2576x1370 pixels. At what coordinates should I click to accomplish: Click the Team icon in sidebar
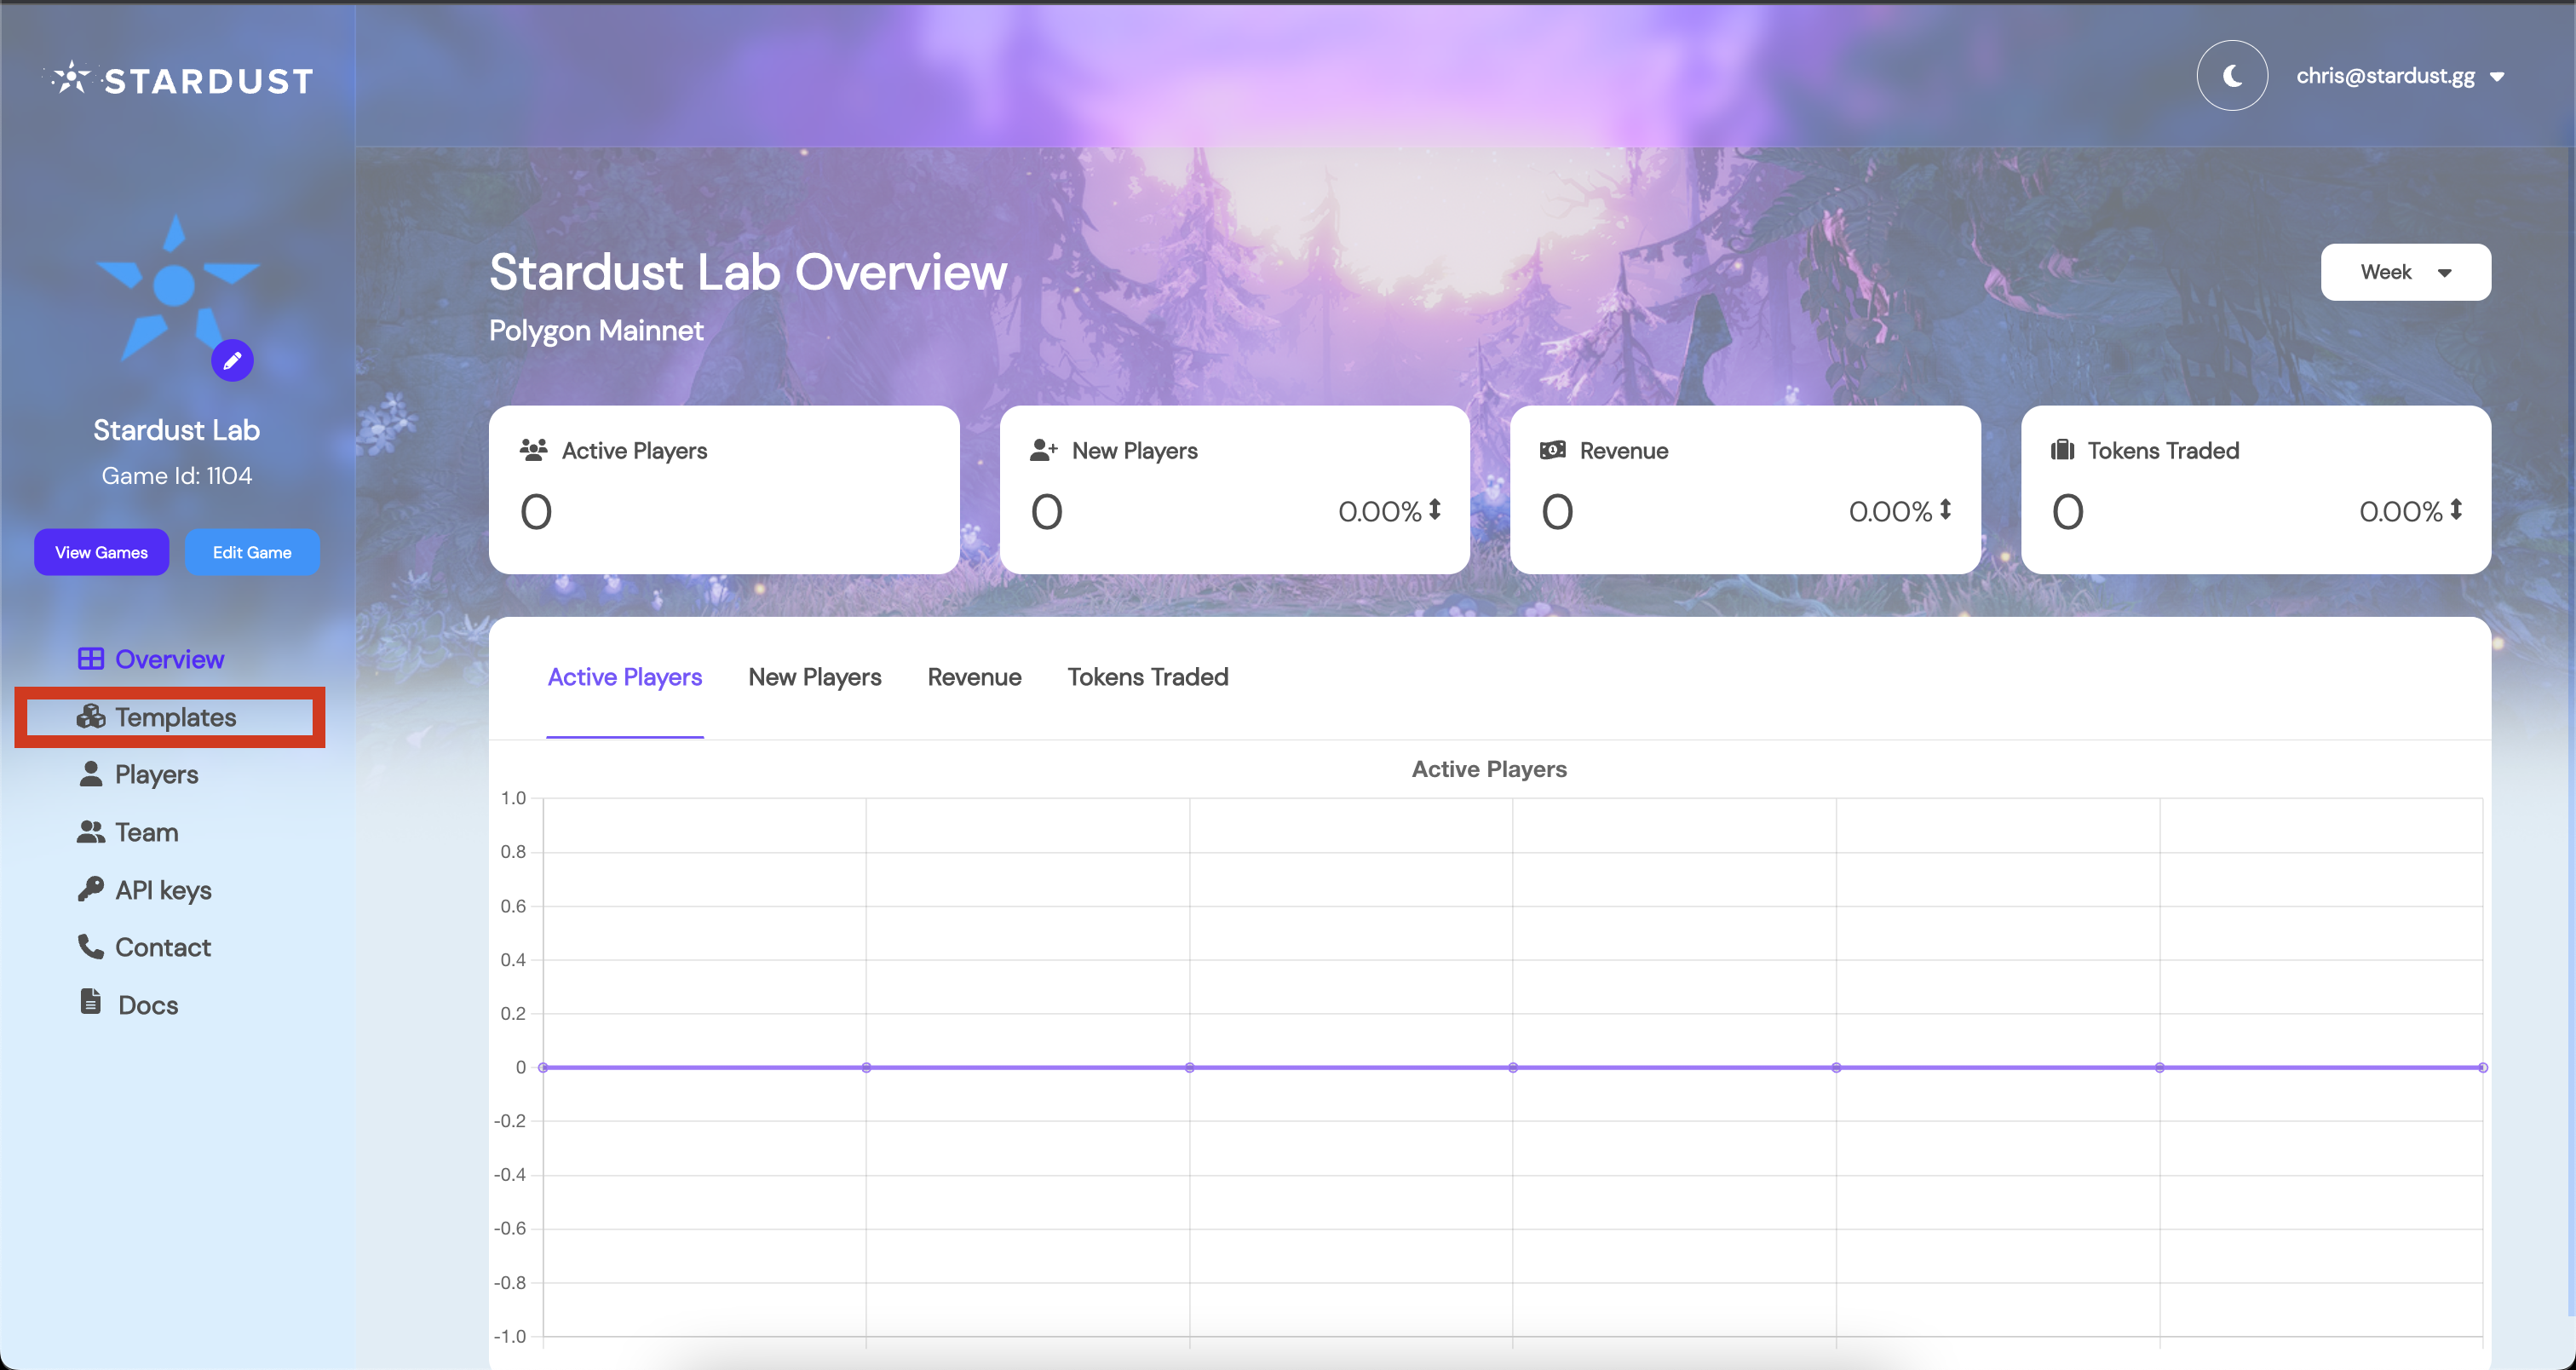click(91, 831)
